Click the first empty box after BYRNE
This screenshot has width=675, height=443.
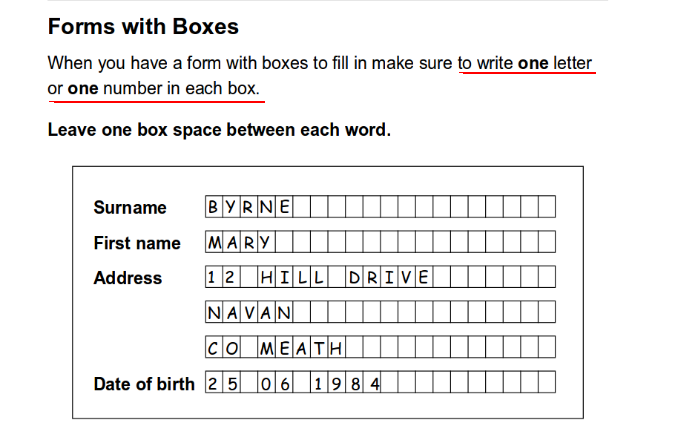point(302,208)
